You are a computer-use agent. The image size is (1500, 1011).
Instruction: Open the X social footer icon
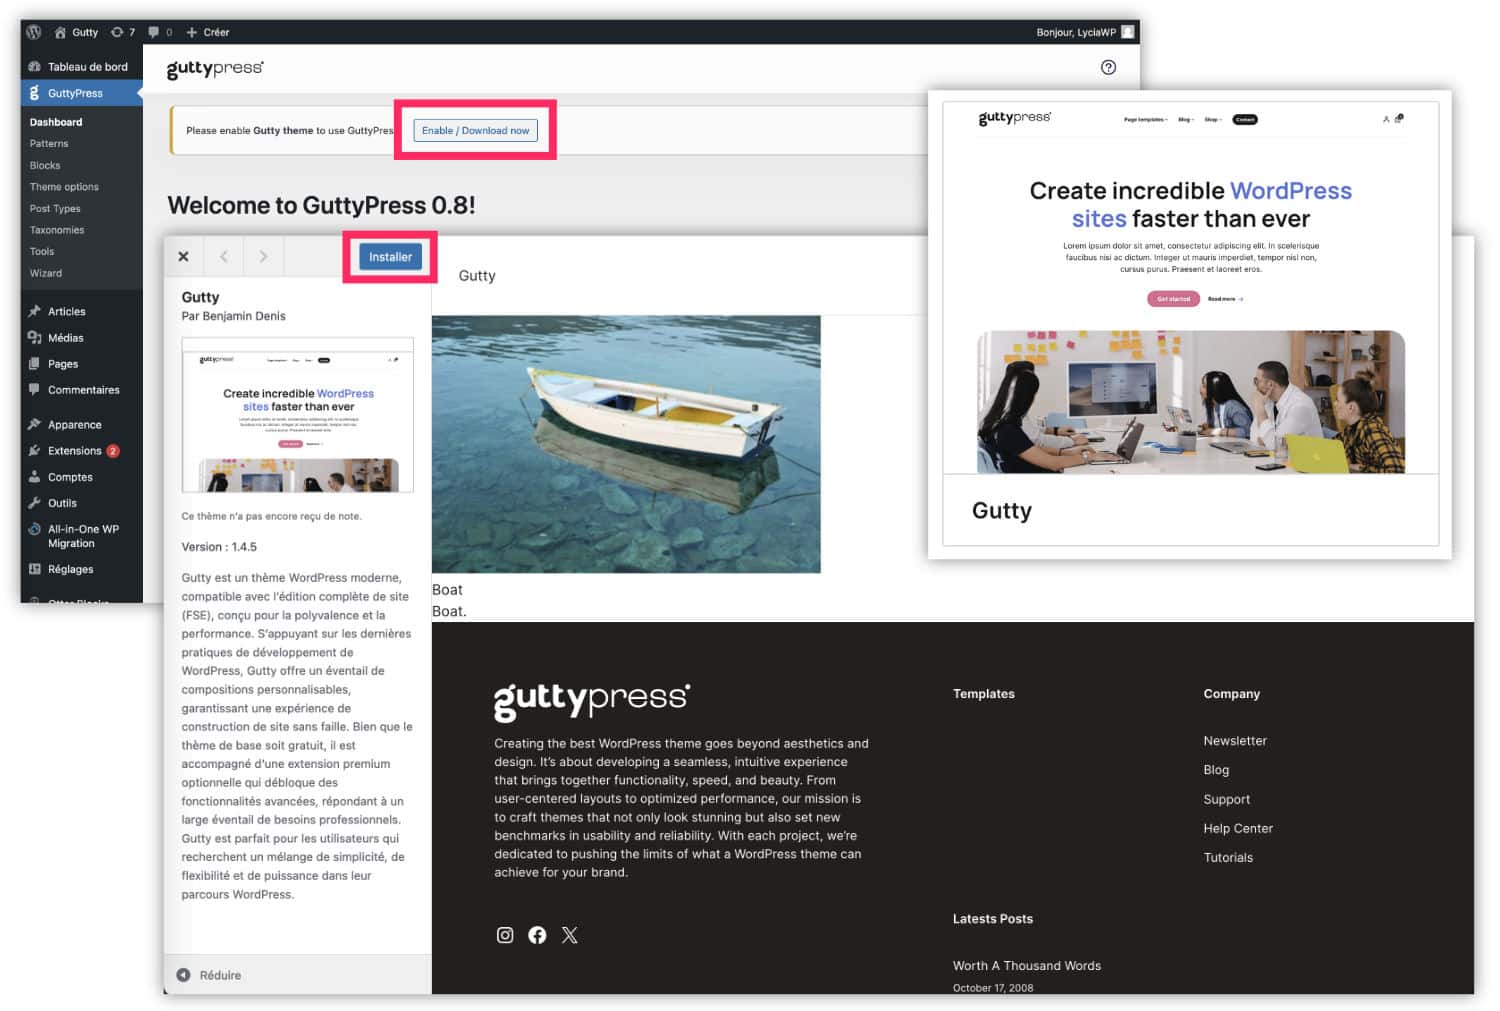pos(569,935)
